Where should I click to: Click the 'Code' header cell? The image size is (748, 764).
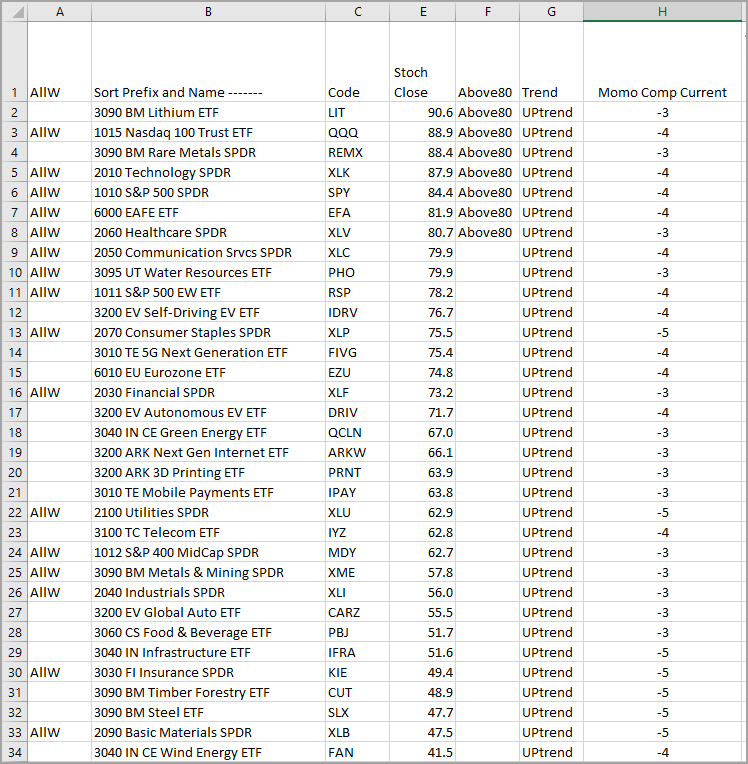[358, 62]
